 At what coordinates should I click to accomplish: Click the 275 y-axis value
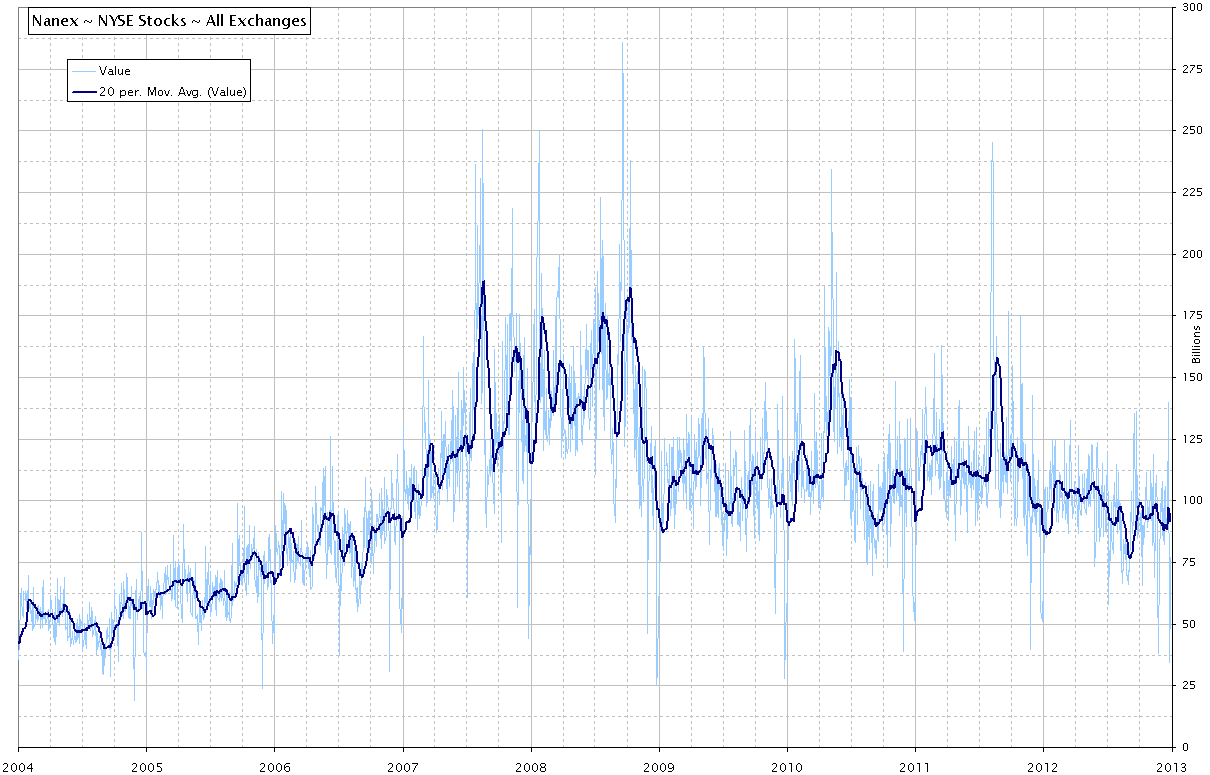[x=1192, y=69]
